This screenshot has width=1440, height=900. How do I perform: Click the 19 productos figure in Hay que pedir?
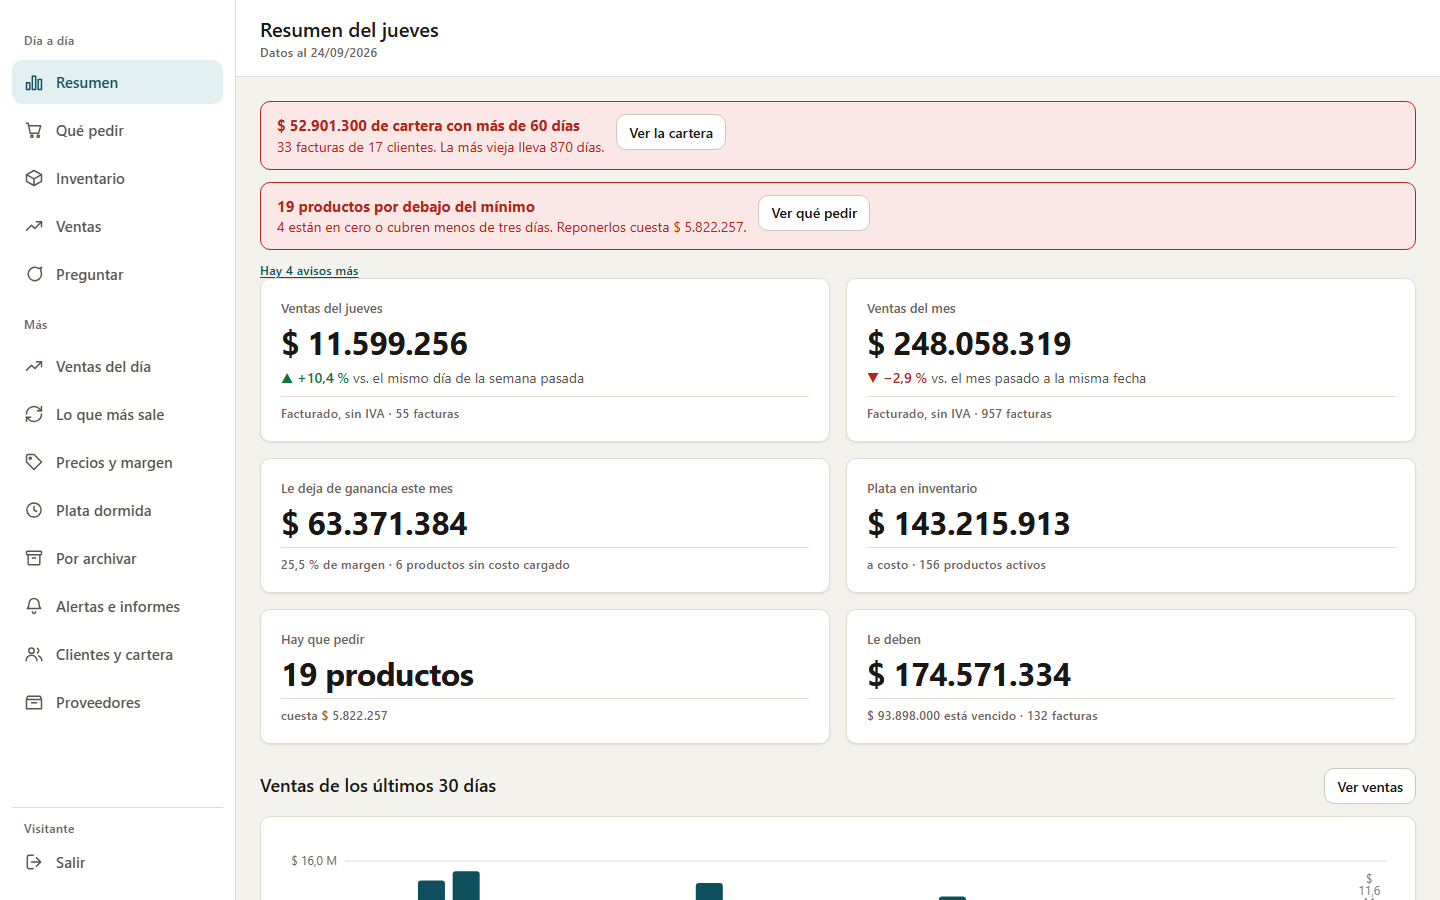tap(377, 675)
